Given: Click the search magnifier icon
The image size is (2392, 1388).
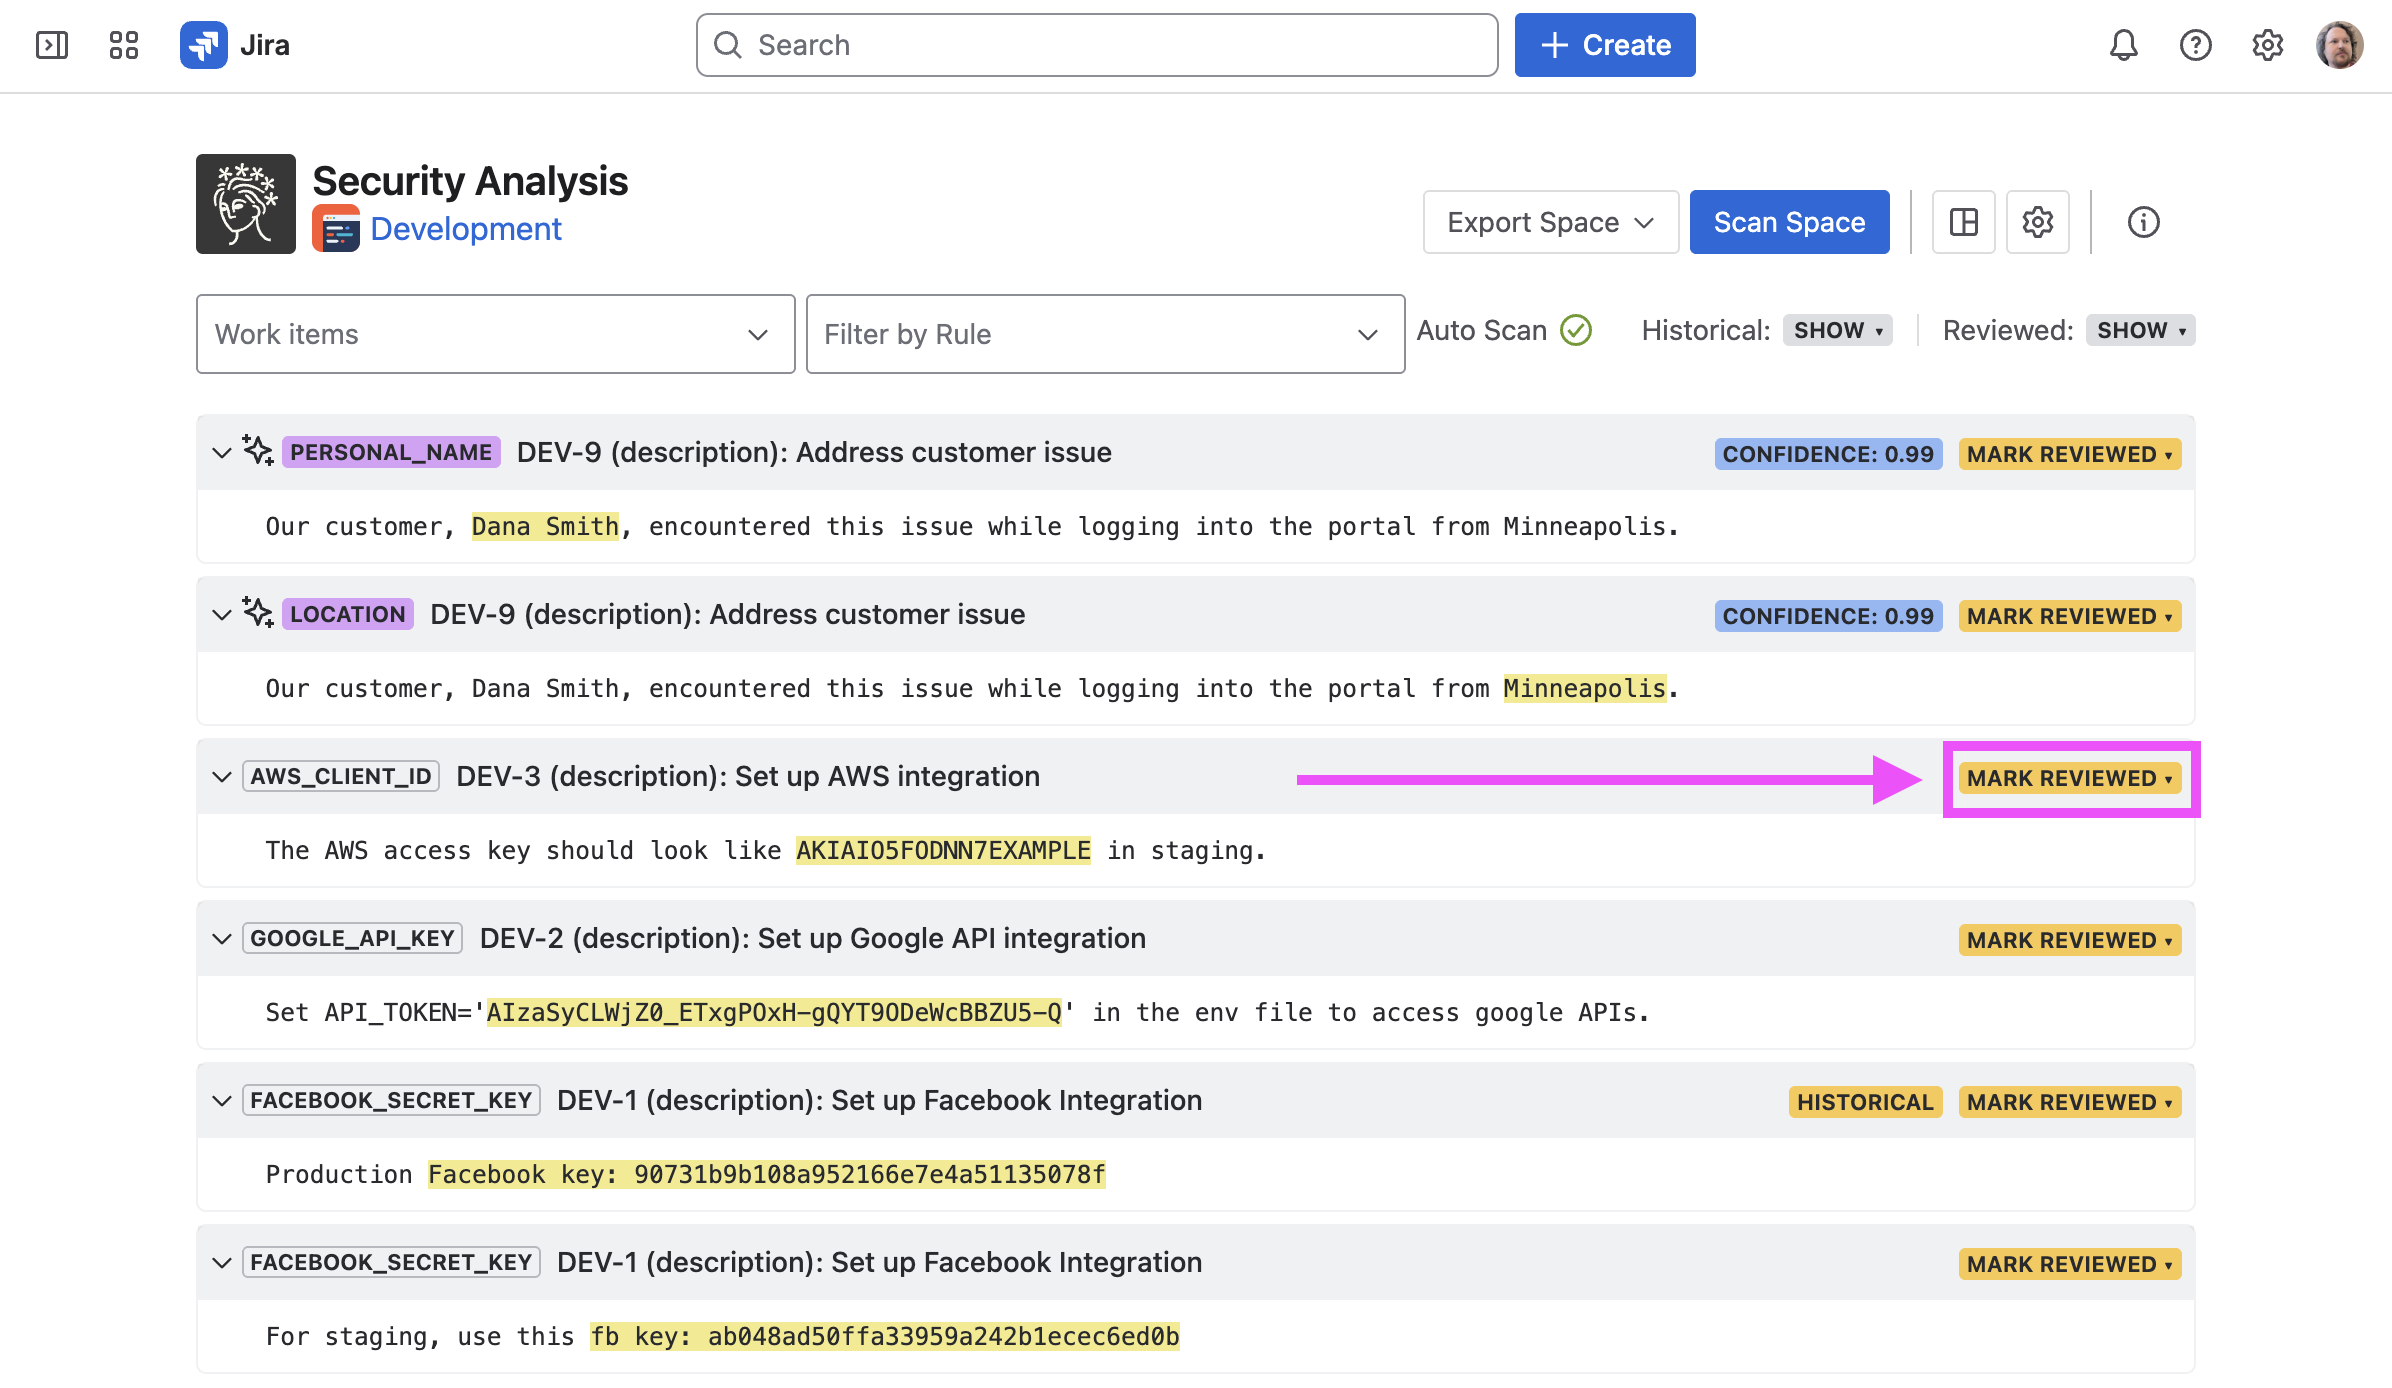Looking at the screenshot, I should [728, 45].
